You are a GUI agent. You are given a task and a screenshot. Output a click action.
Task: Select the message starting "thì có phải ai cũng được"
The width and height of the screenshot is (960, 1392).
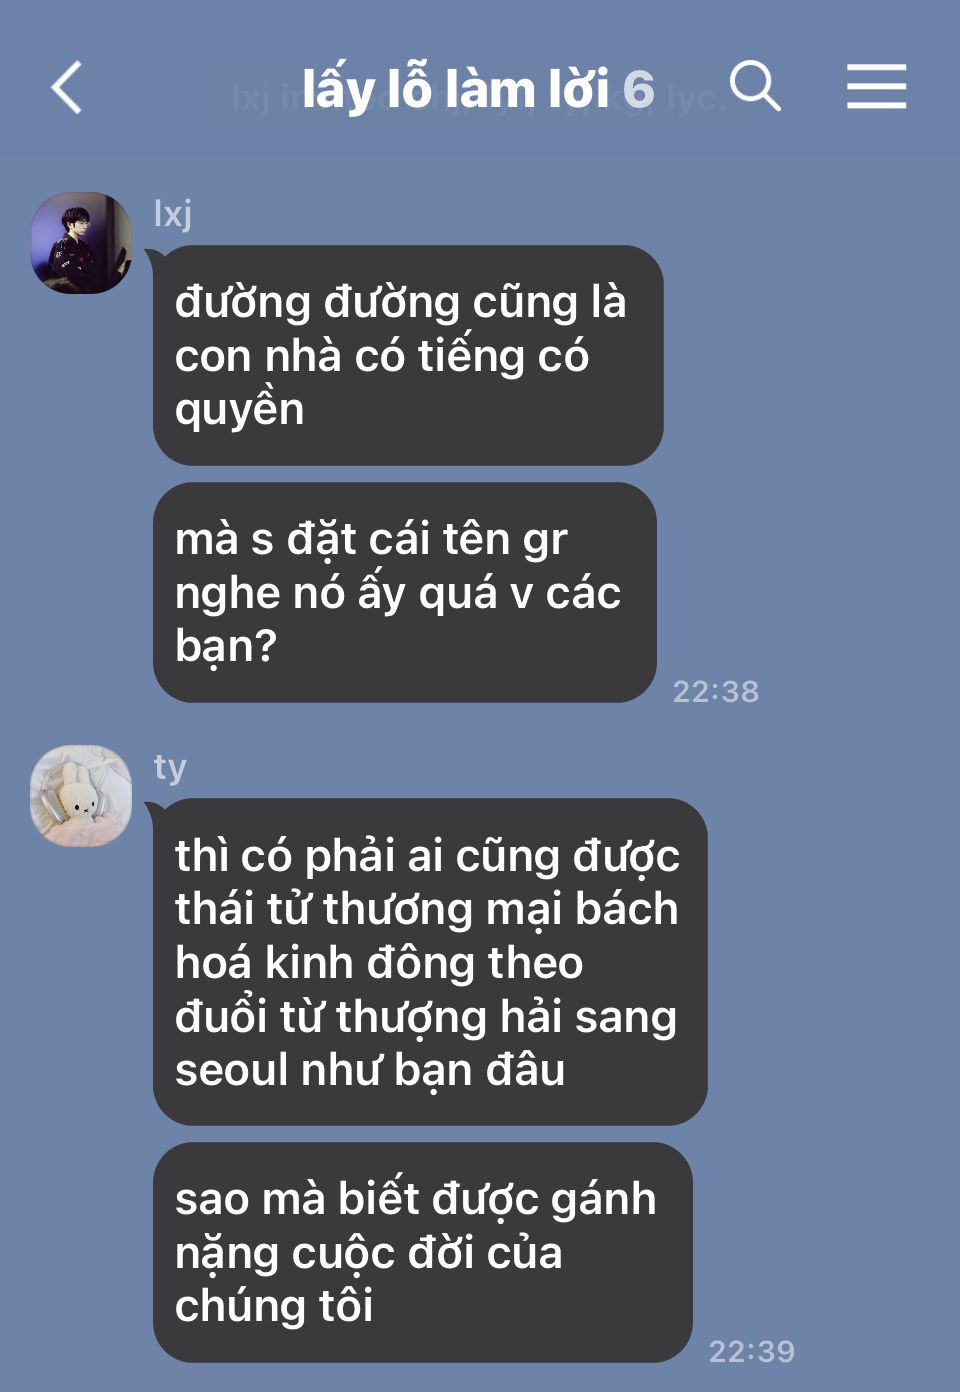pyautogui.click(x=430, y=962)
